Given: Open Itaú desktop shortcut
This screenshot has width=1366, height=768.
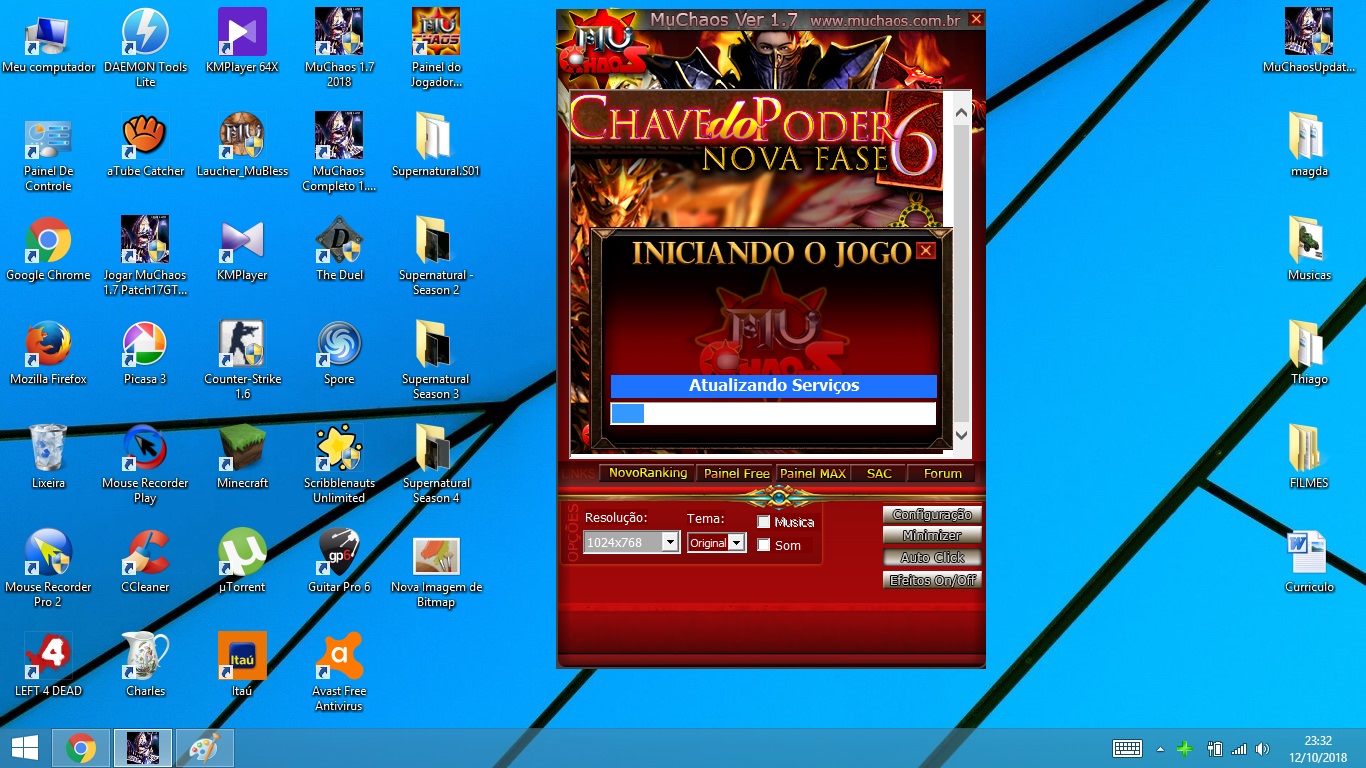Looking at the screenshot, I should point(242,666).
